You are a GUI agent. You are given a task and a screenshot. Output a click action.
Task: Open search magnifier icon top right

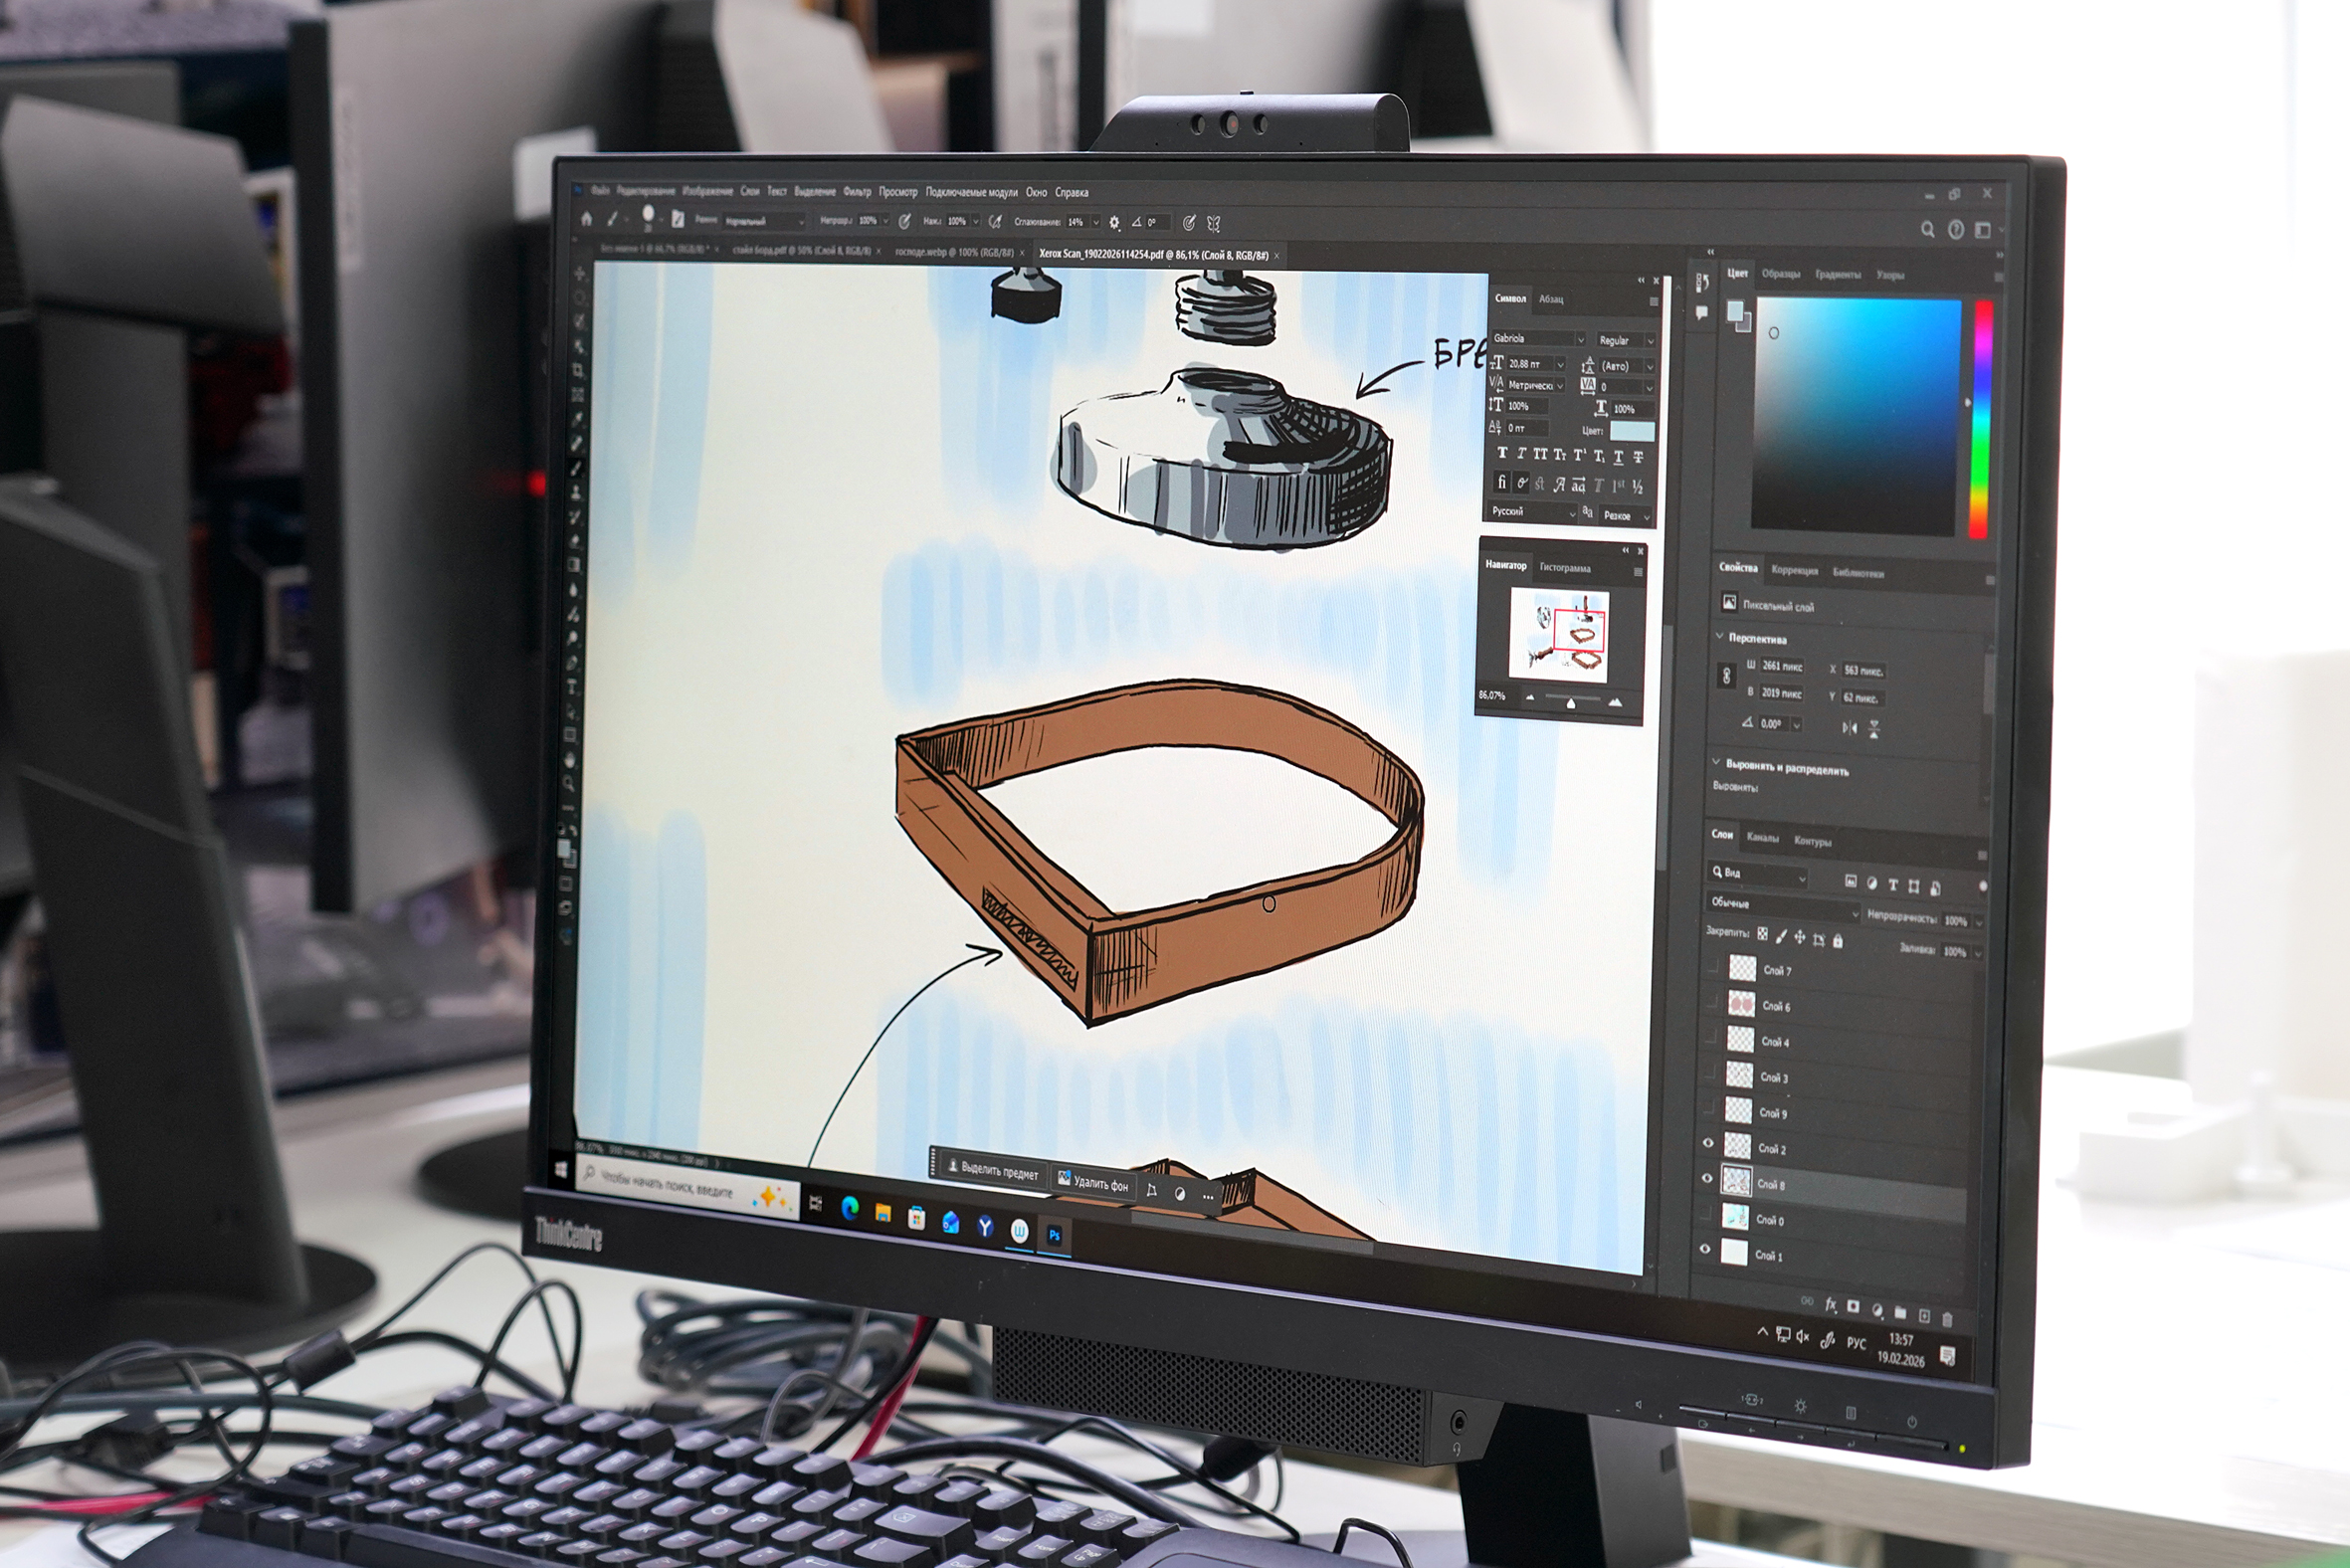point(1927,229)
